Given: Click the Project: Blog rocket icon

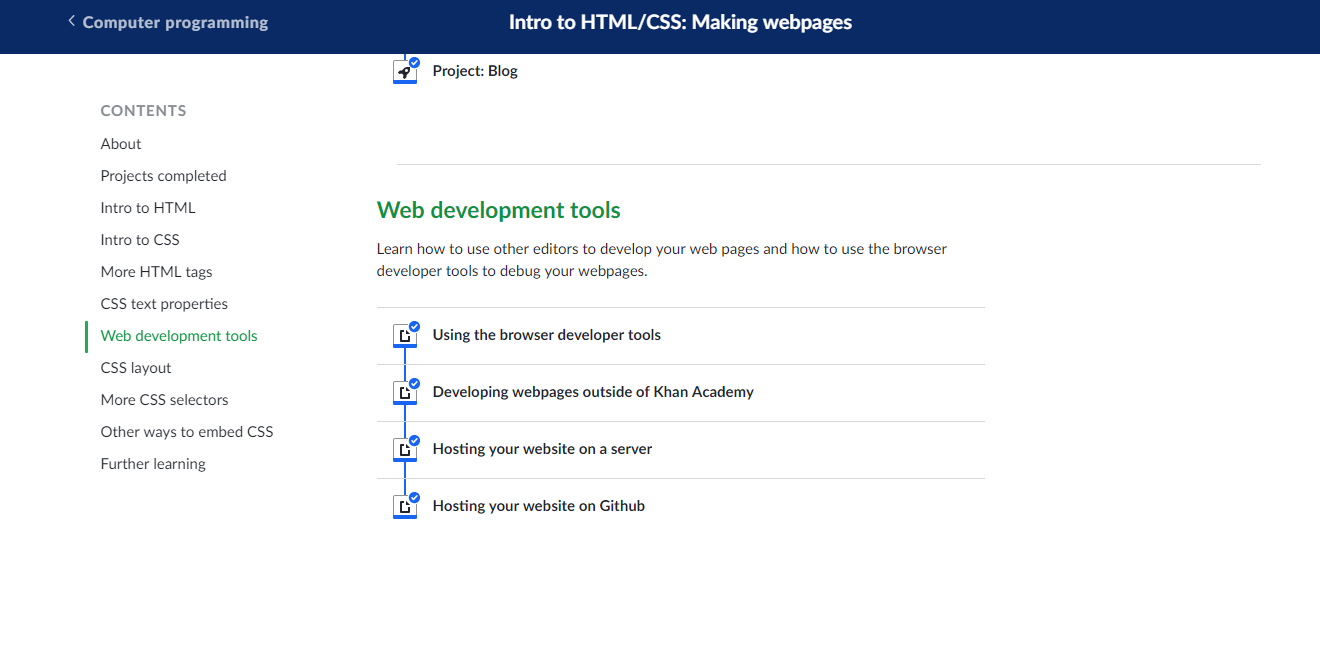Looking at the screenshot, I should tap(405, 71).
